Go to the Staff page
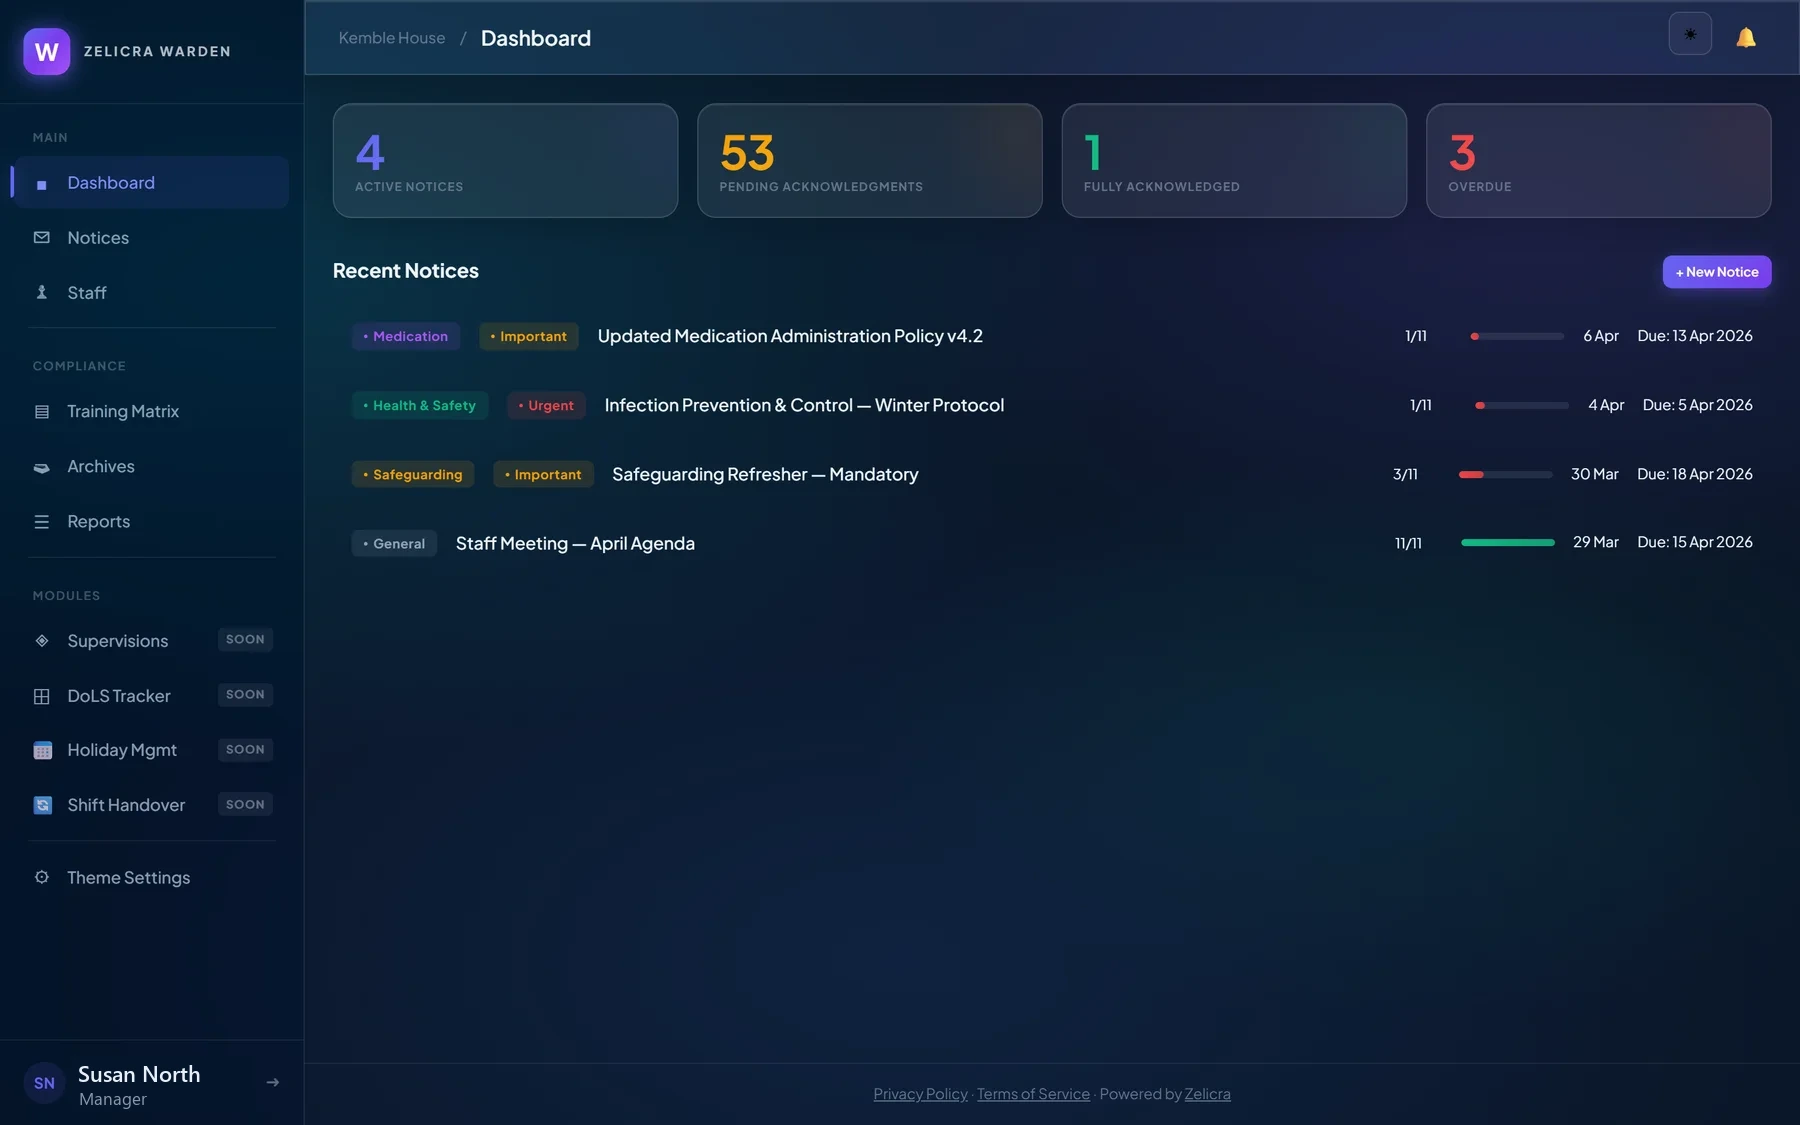The height and width of the screenshot is (1125, 1800). click(151, 293)
